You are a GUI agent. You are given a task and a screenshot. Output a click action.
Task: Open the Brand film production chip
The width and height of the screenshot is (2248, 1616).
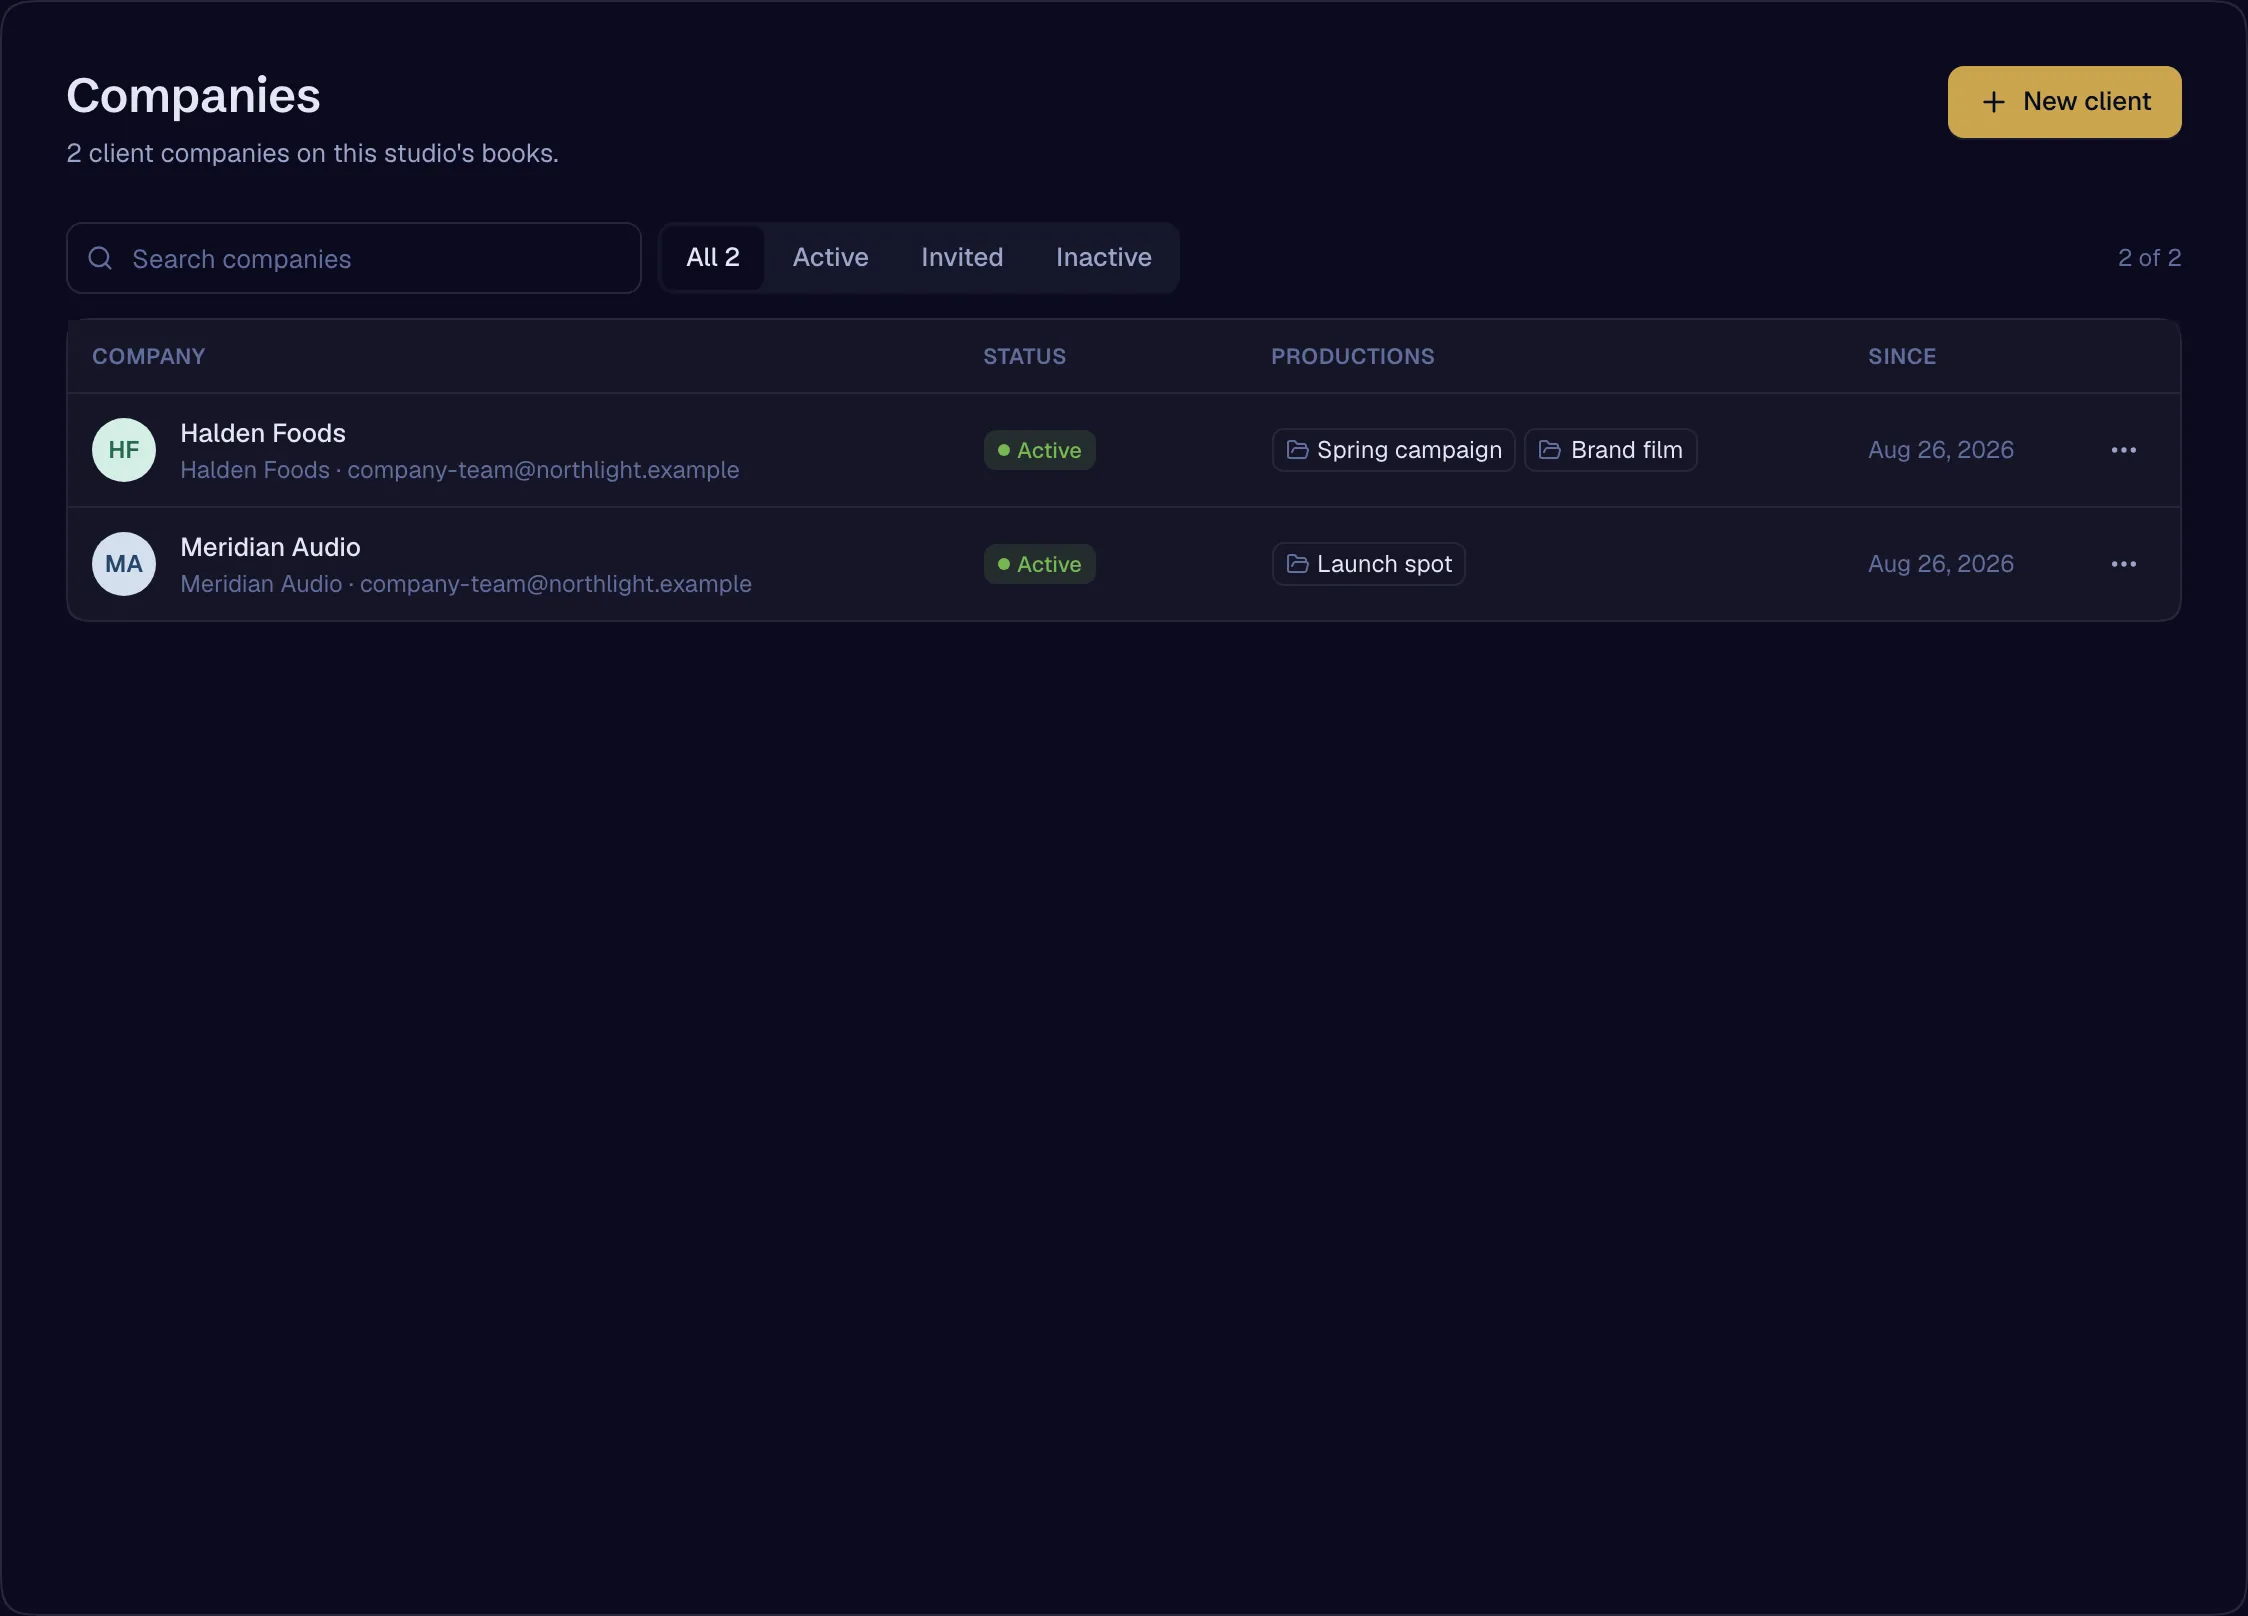click(1611, 450)
